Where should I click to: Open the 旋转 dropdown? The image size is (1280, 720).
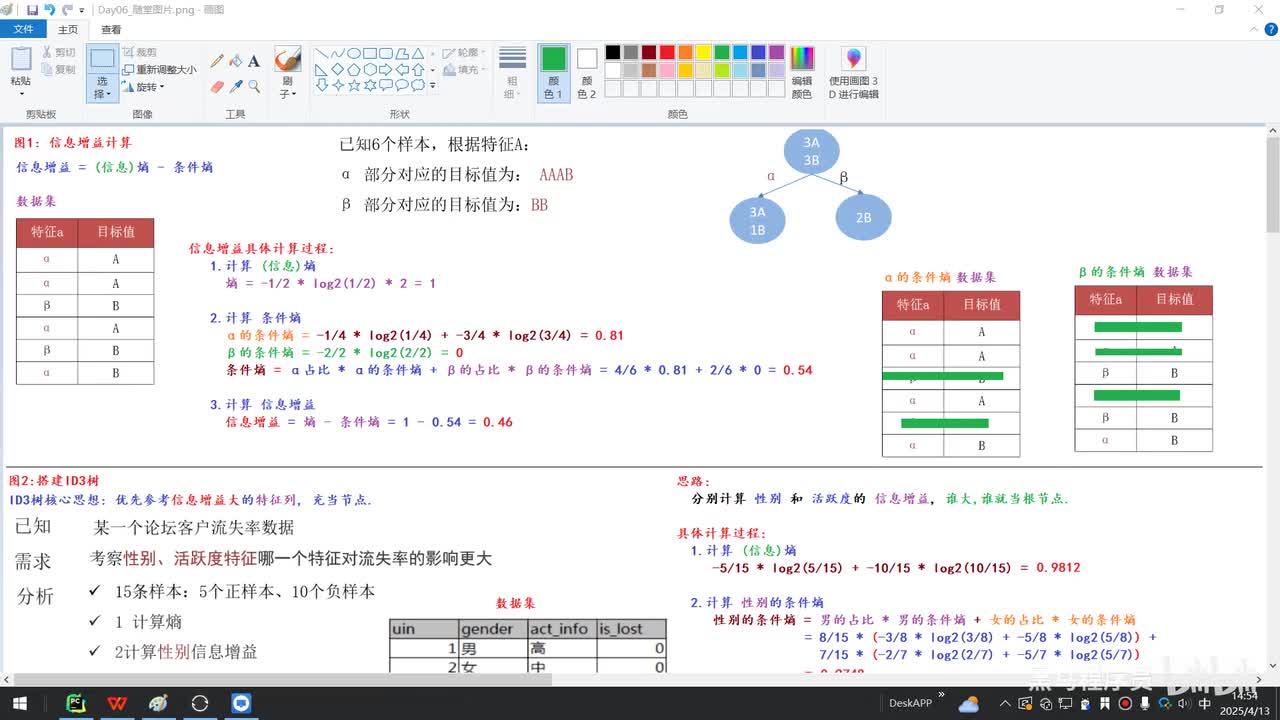[144, 87]
